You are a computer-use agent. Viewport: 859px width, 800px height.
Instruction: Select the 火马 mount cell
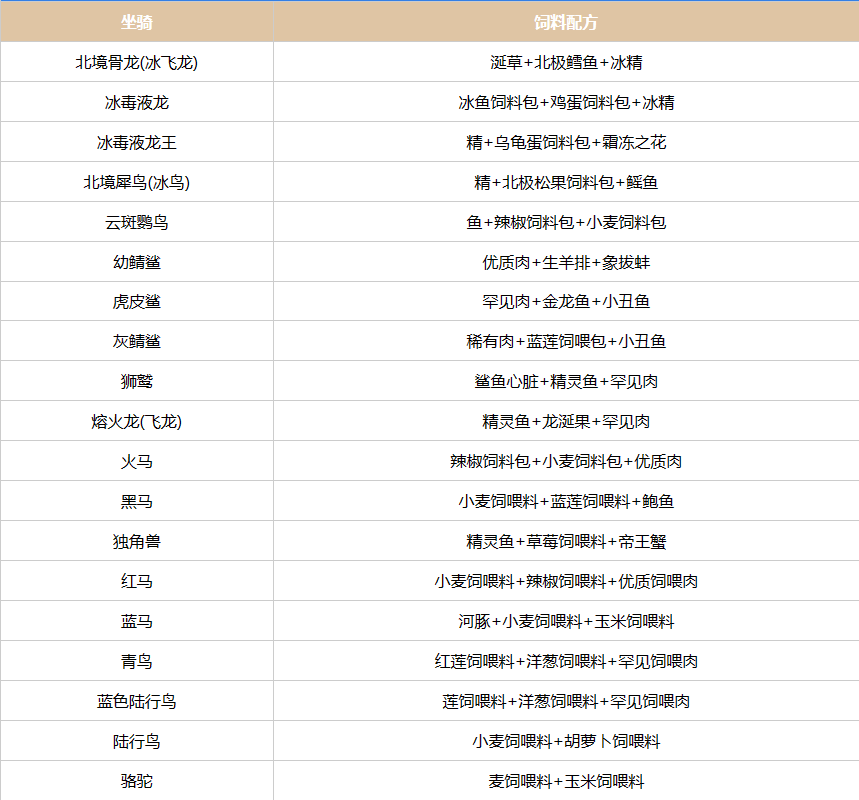pos(136,461)
